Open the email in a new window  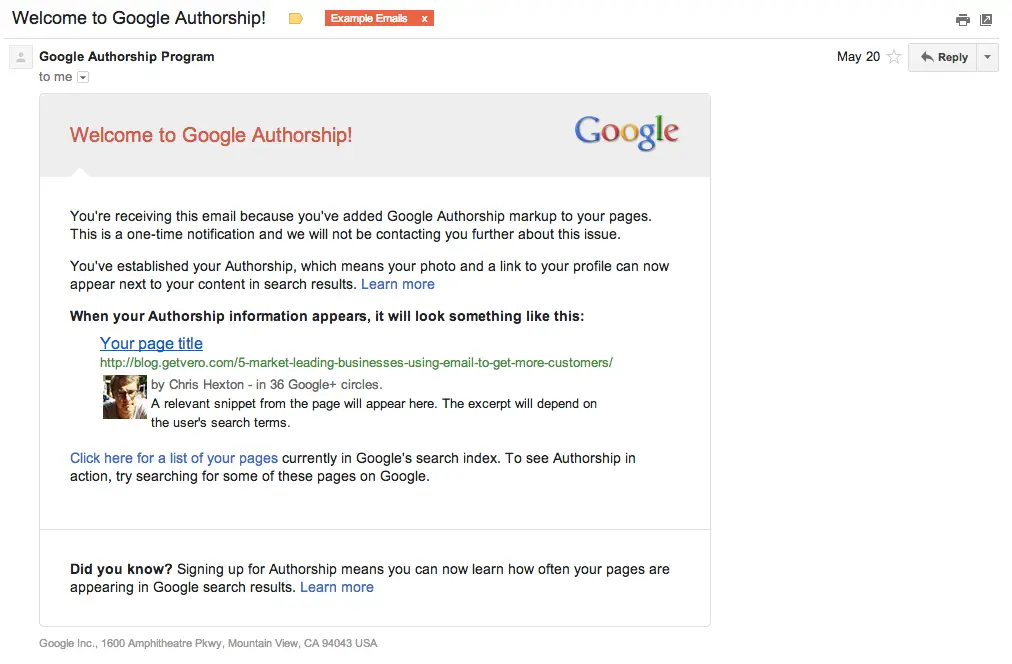tap(988, 18)
